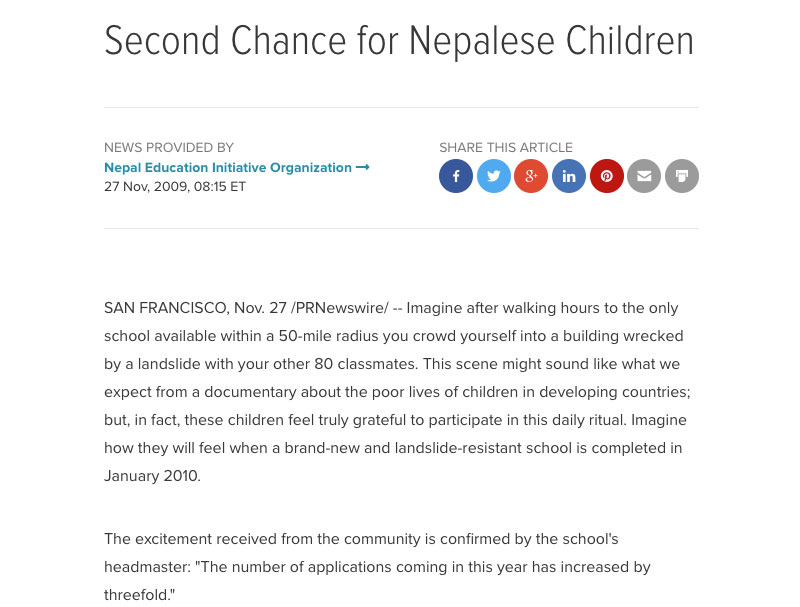Share the article on LinkedIn
The height and width of the screenshot is (607, 800).
[569, 176]
